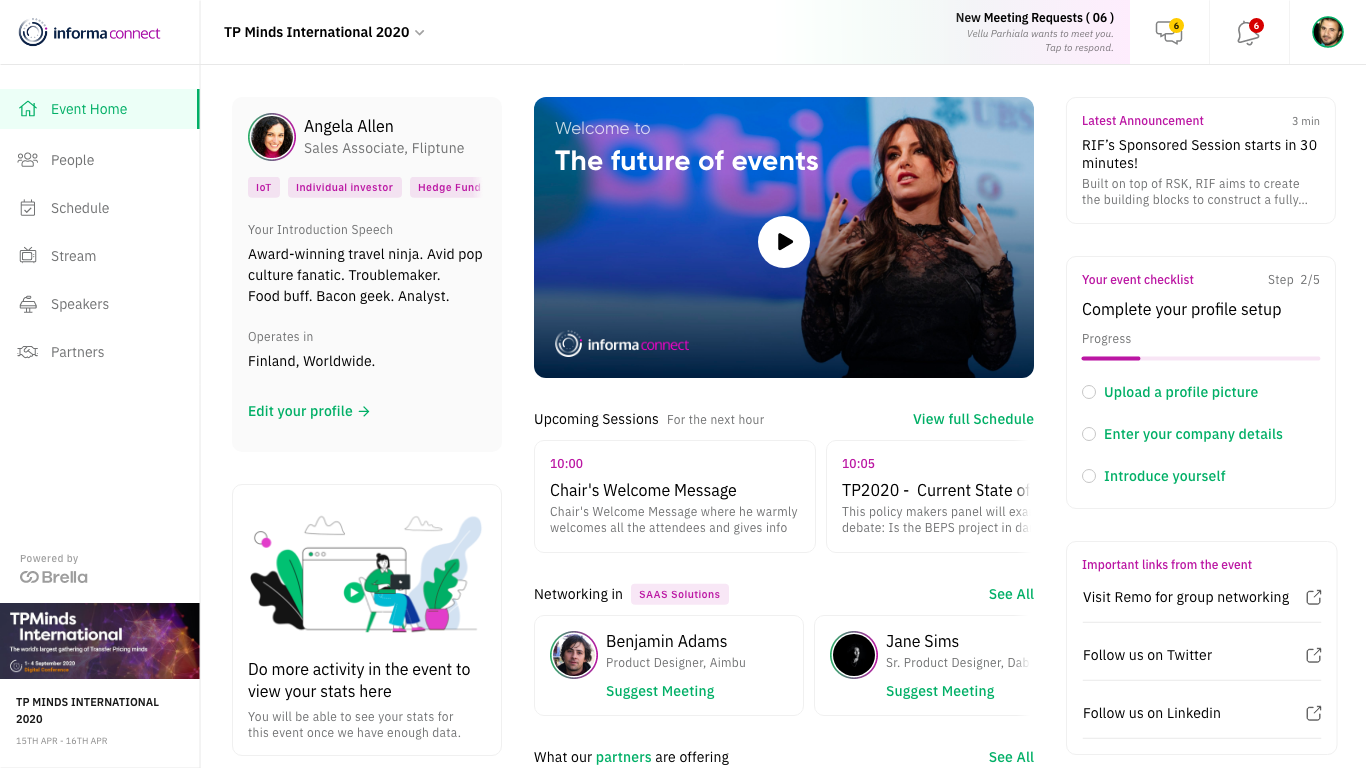1366x768 pixels.
Task: Click Visit Remo for group networking
Action: click(x=1186, y=597)
